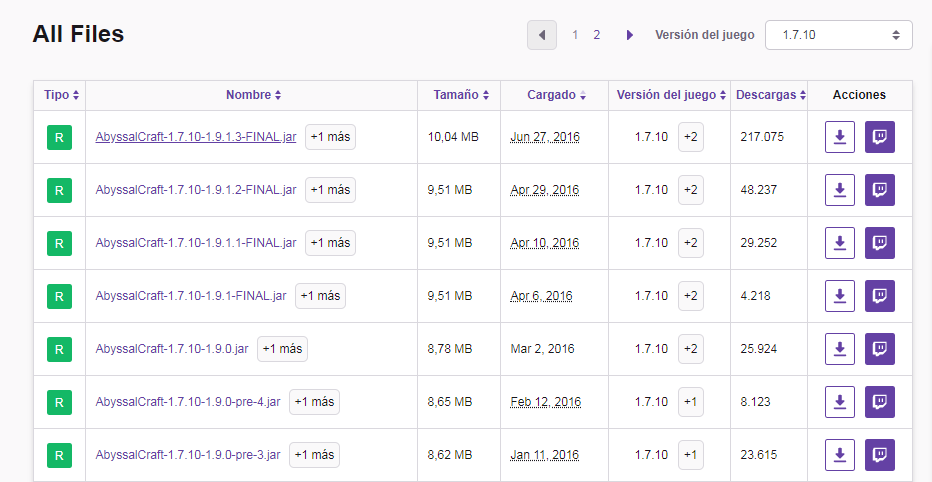932x482 pixels.
Task: Expand +1 más for 1.9.1.1-FINAL file
Action: click(x=330, y=242)
